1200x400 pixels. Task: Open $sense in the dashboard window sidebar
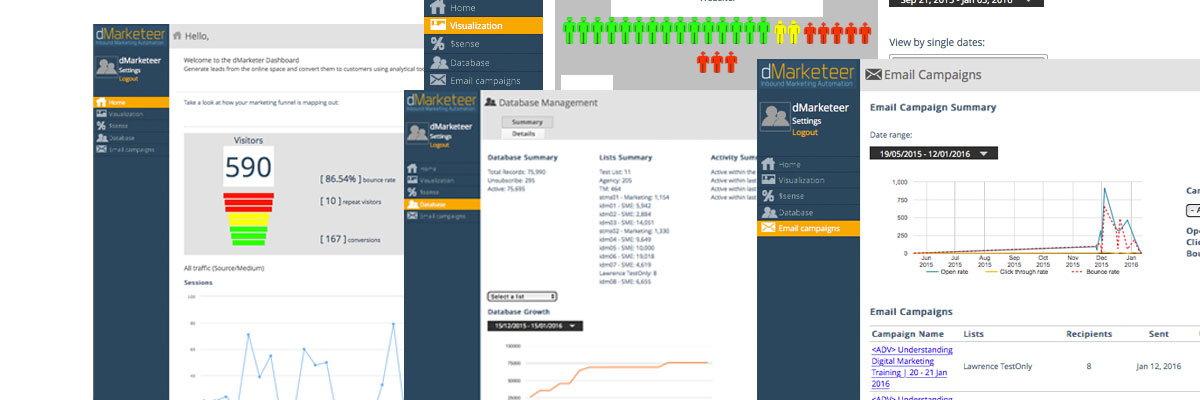pyautogui.click(x=131, y=126)
